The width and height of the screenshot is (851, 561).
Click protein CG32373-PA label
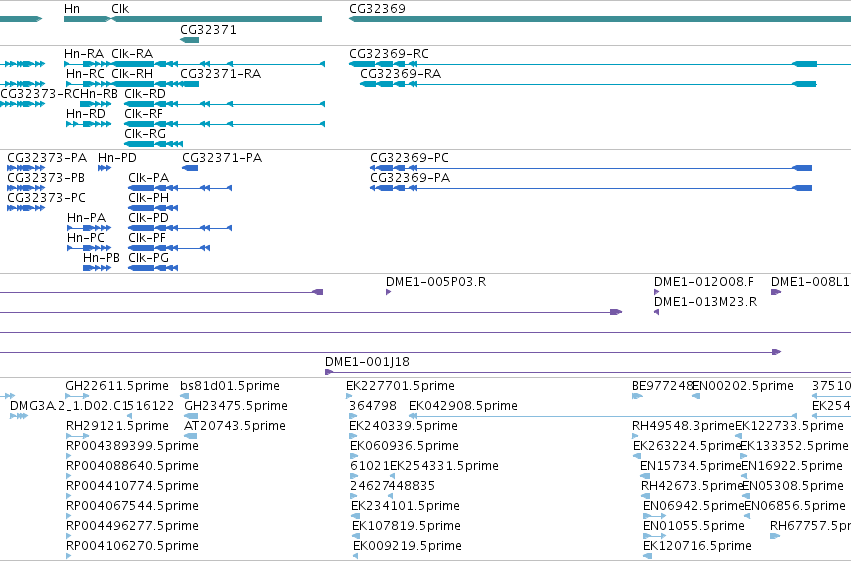47,158
